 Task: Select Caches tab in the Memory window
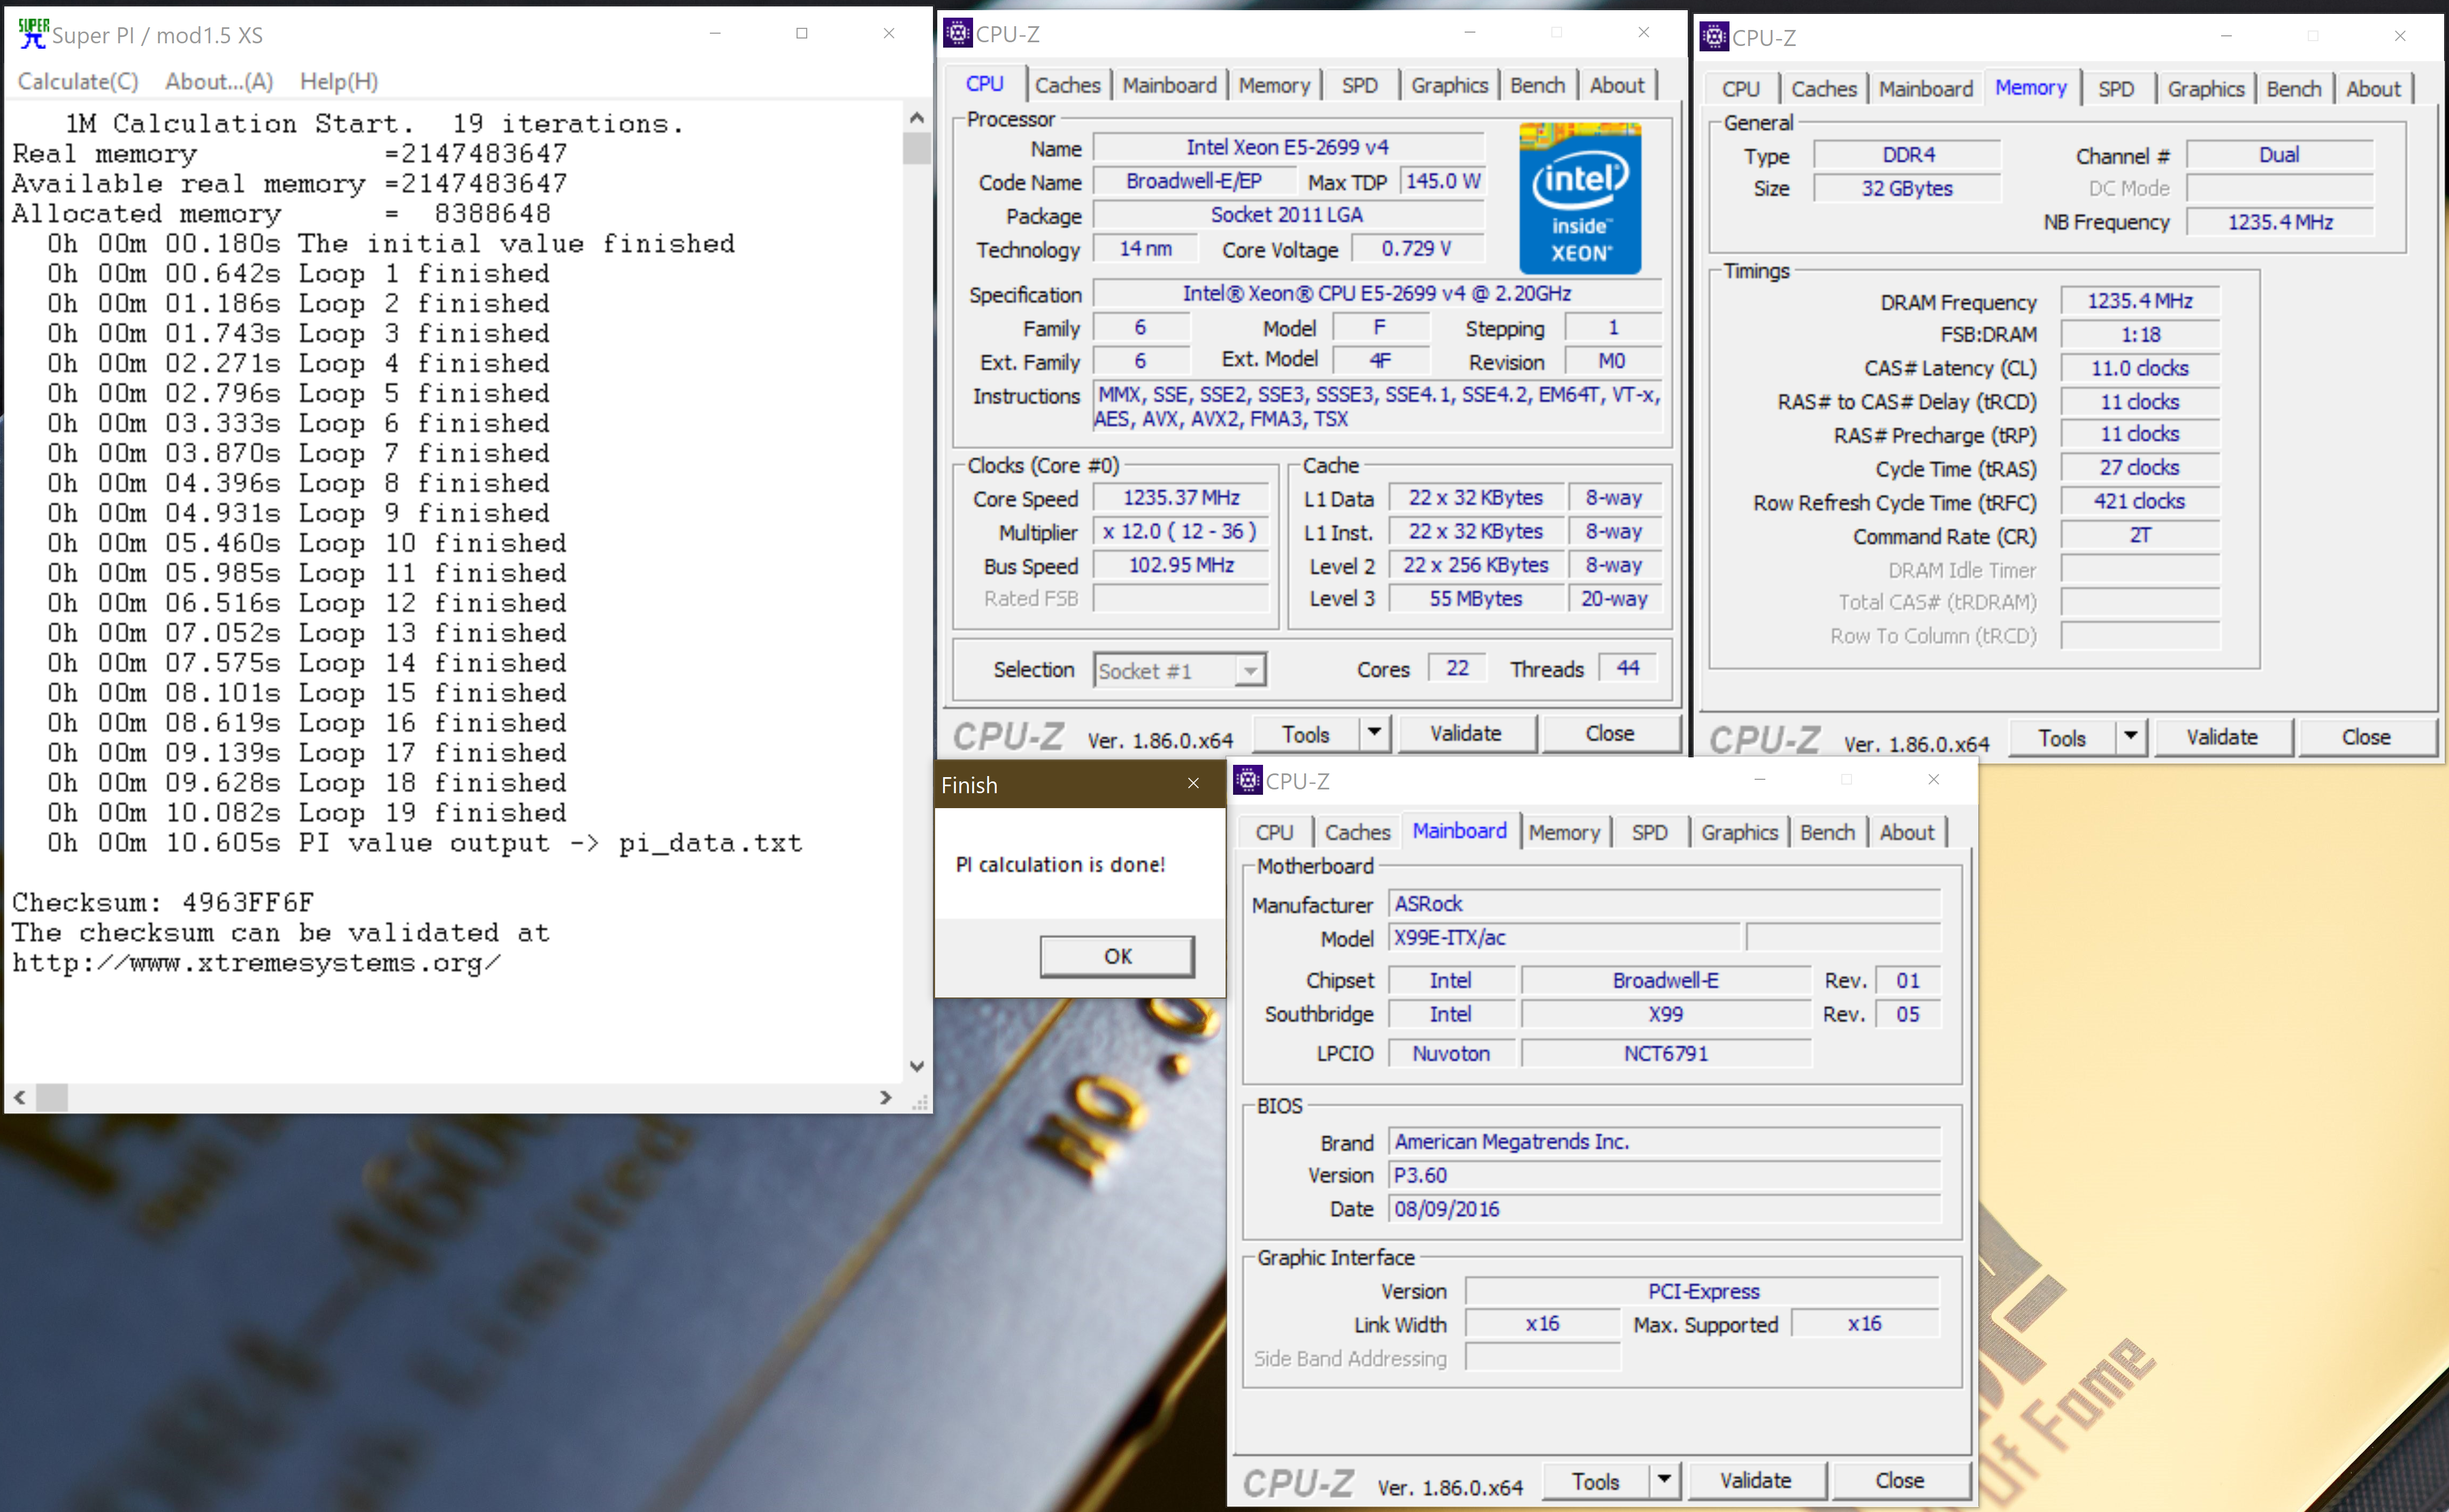click(1823, 89)
